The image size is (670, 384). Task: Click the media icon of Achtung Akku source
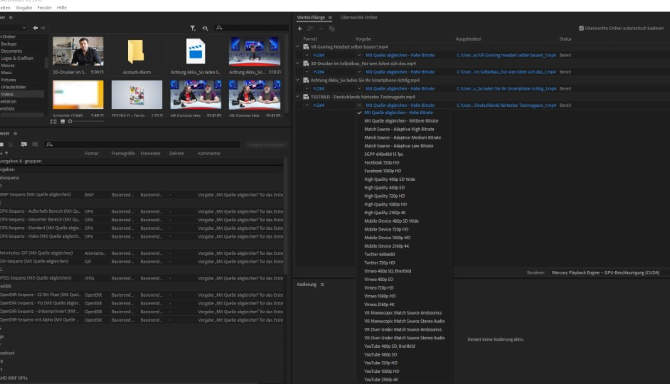(306, 80)
